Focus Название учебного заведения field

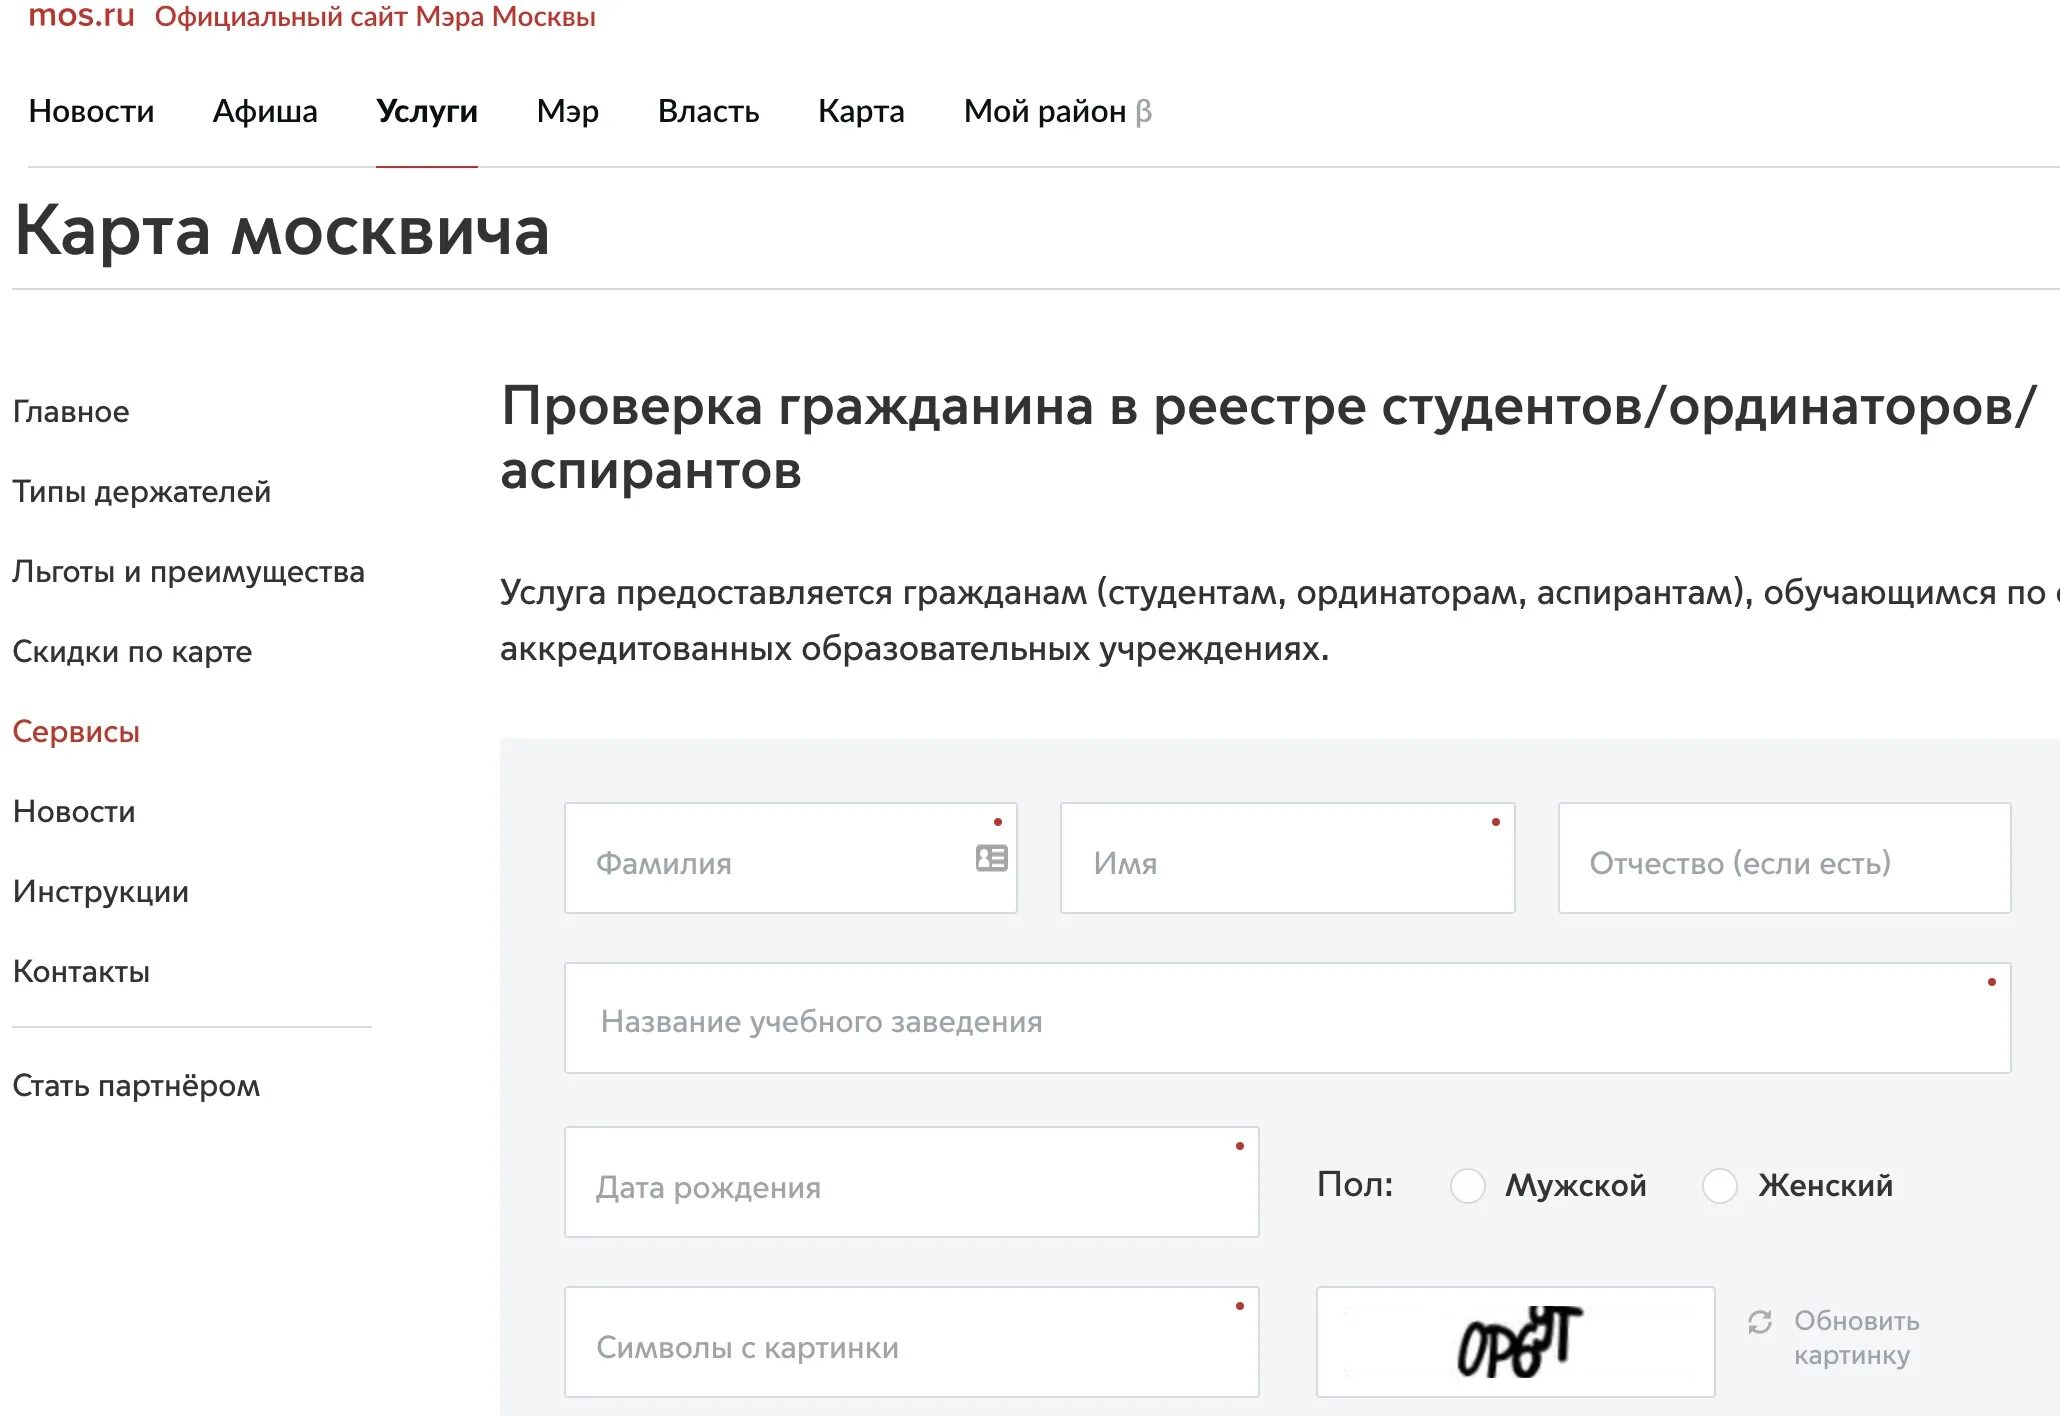1287,1018
